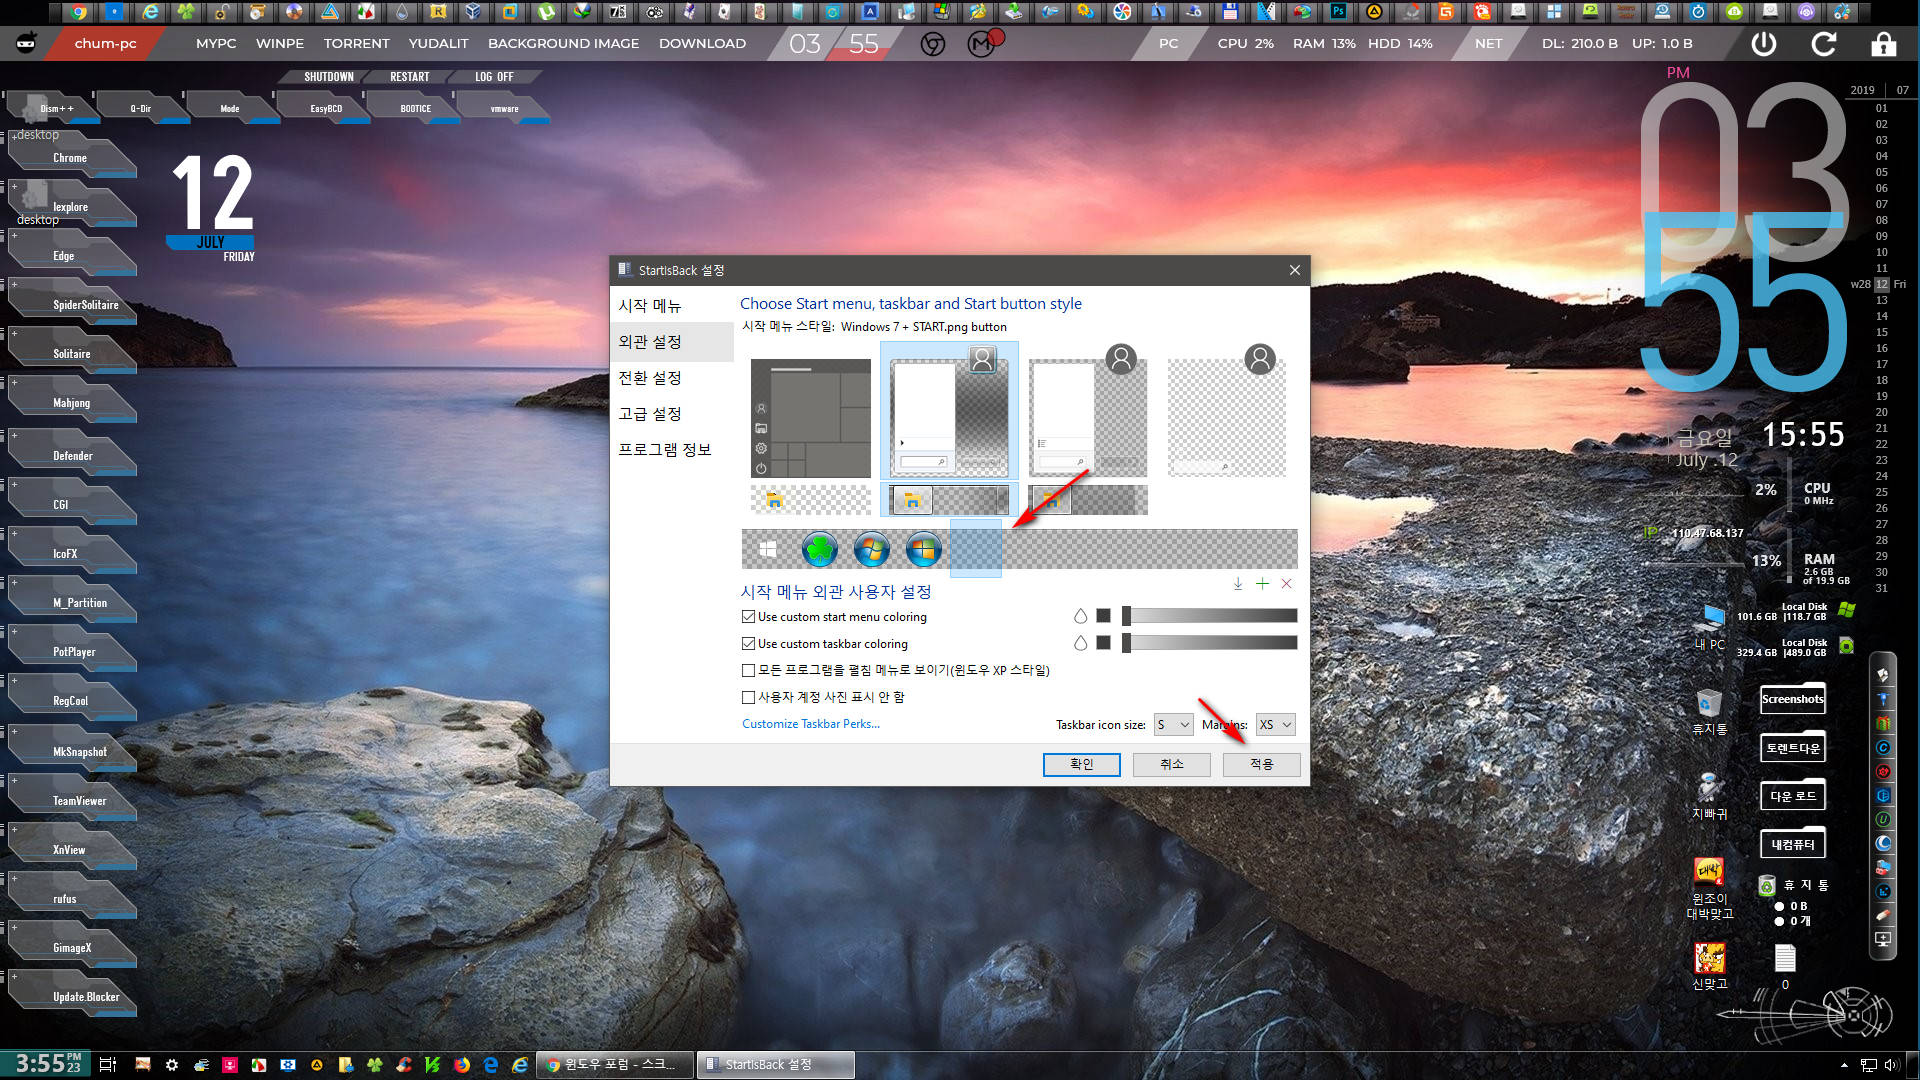Choose the Windows 10 start menu style thumbnail
The image size is (1920, 1080).
tap(811, 418)
